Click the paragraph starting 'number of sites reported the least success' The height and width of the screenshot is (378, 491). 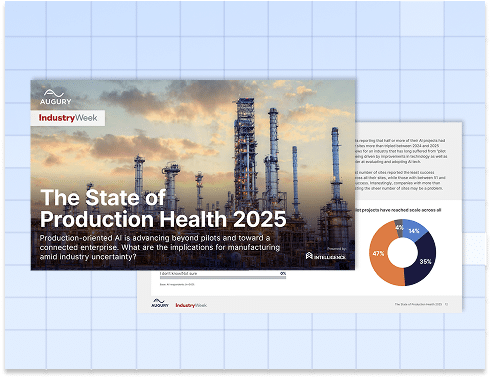pos(400,180)
